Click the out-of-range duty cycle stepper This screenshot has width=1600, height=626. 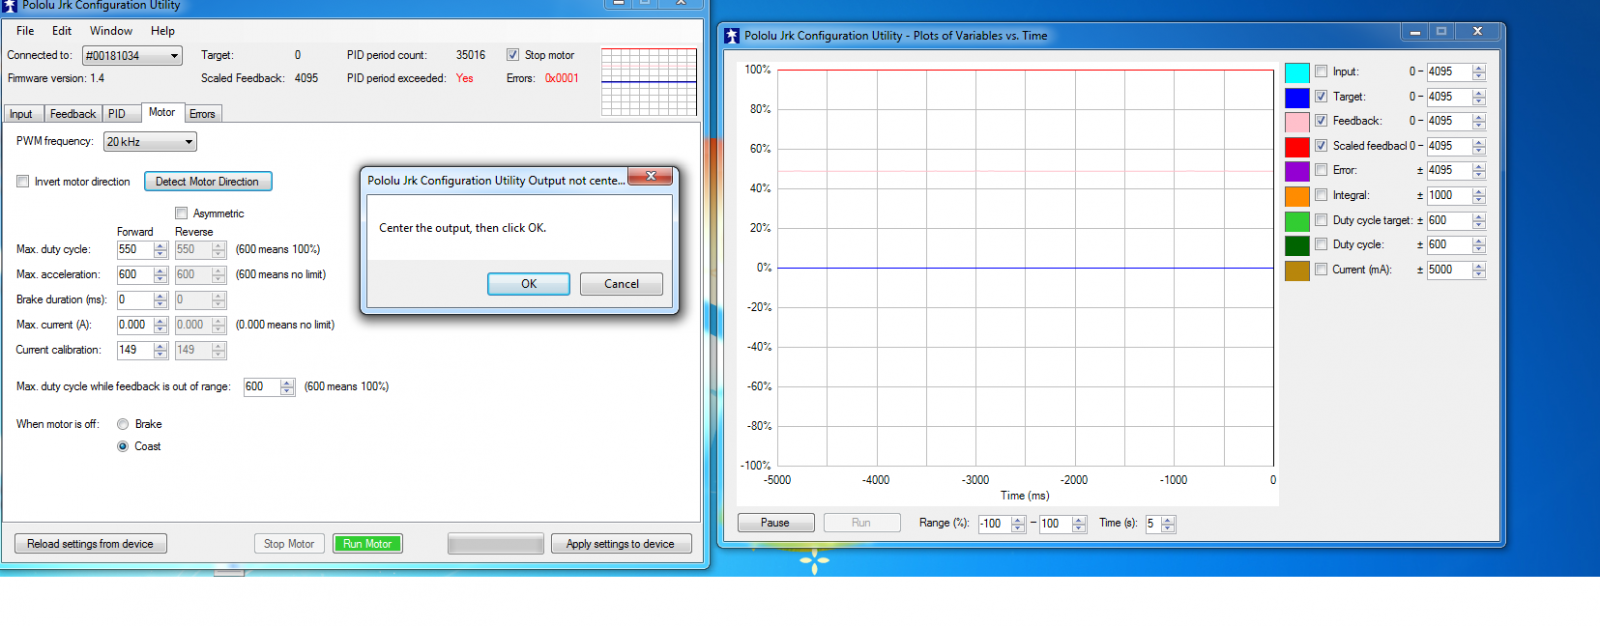coord(288,387)
